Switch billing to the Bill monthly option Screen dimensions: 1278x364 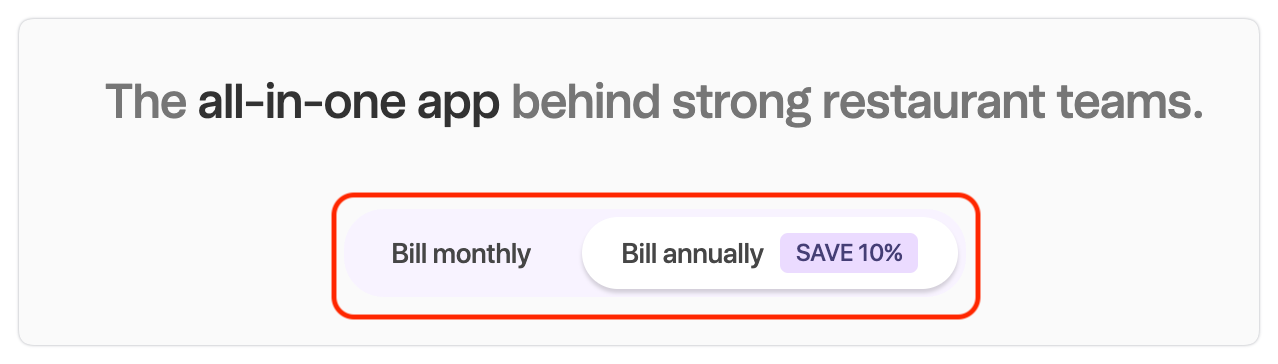pyautogui.click(x=461, y=254)
